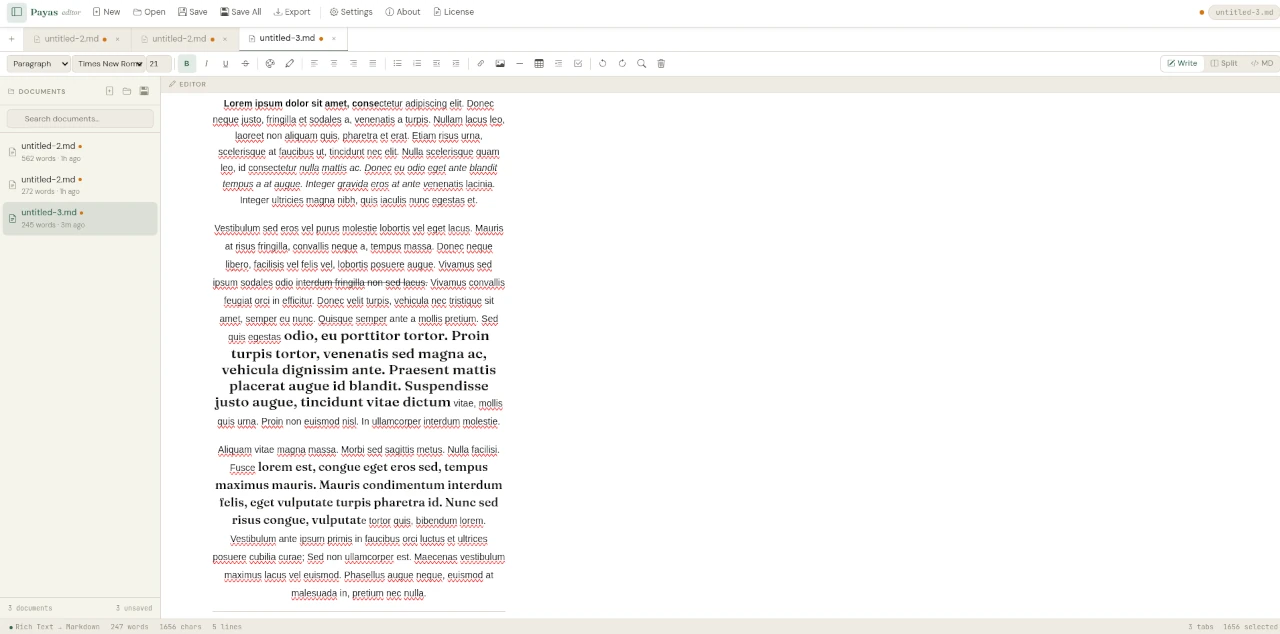This screenshot has width=1280, height=634.
Task: Undo the last edit
Action: click(x=602, y=63)
